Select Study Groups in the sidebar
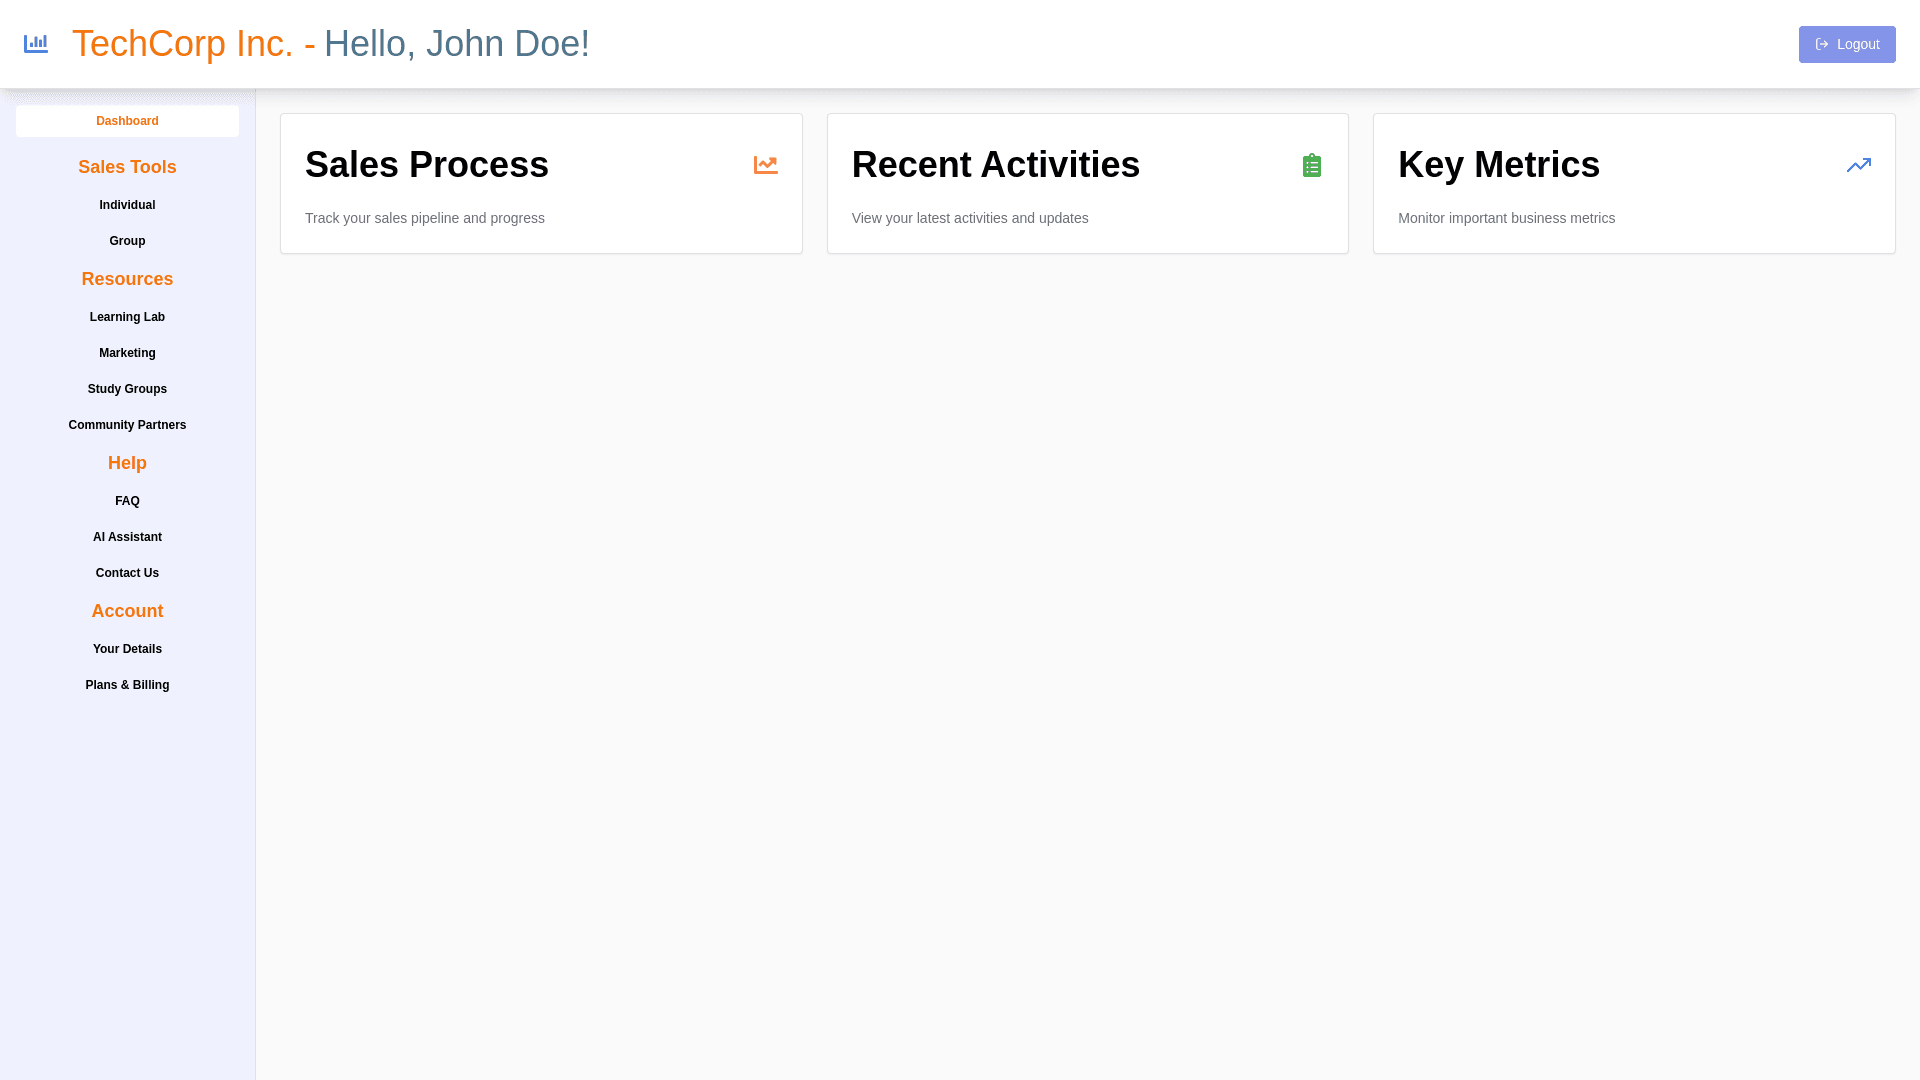The image size is (1920, 1080). [x=127, y=389]
